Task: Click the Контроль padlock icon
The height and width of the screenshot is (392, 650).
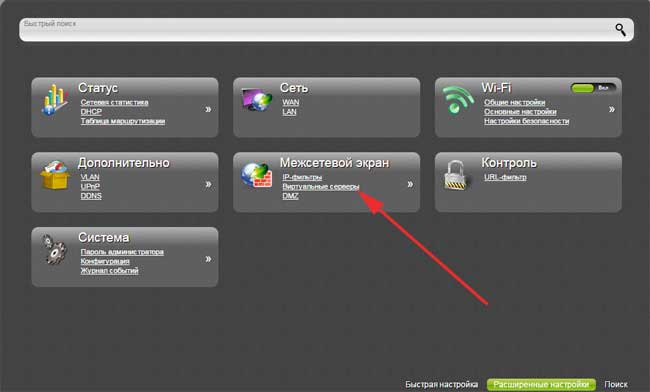Action: coord(456,175)
